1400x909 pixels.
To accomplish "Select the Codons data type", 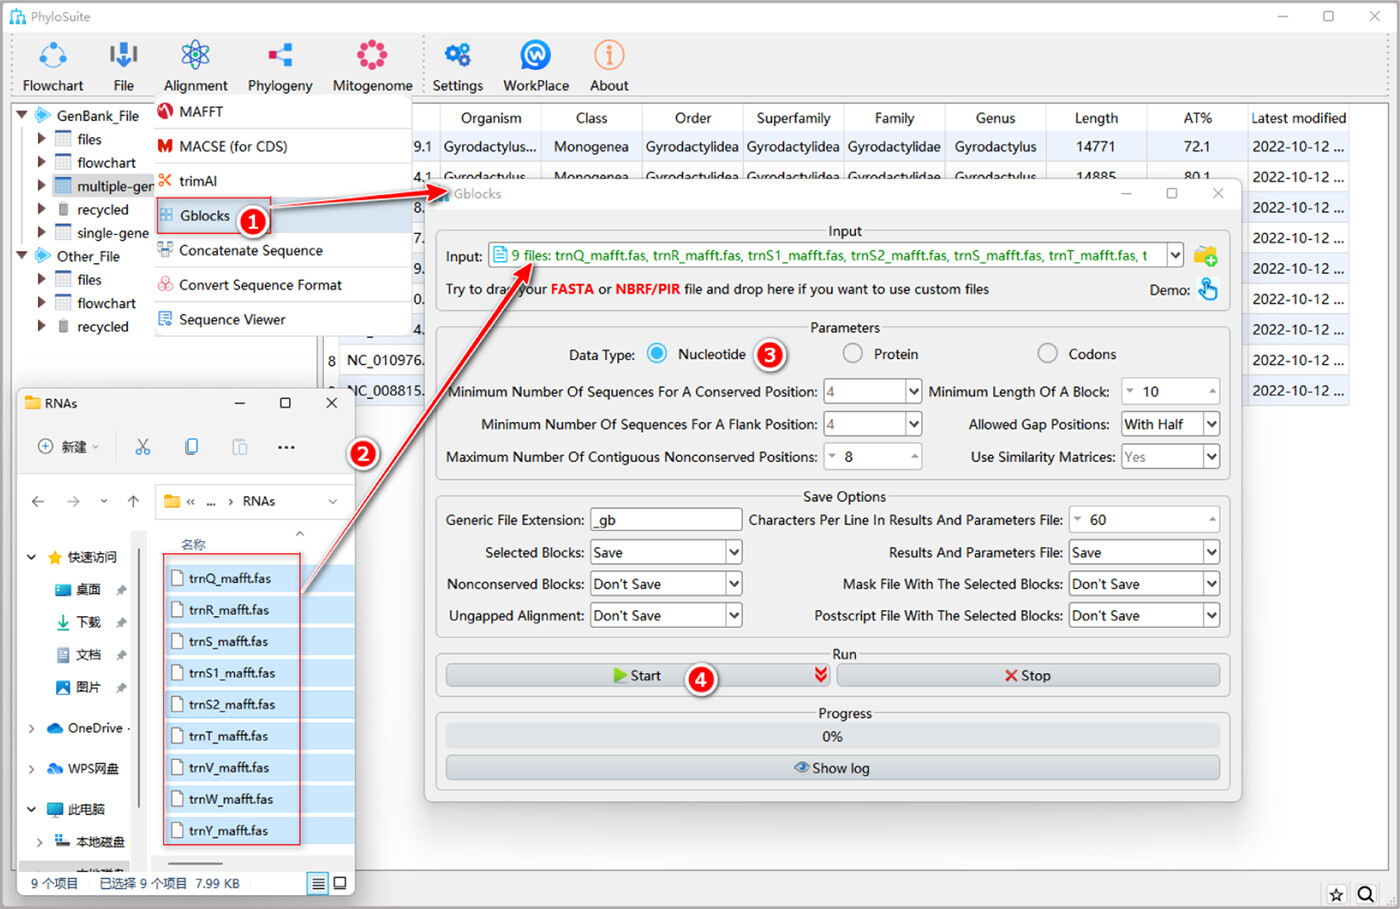I will [1047, 353].
